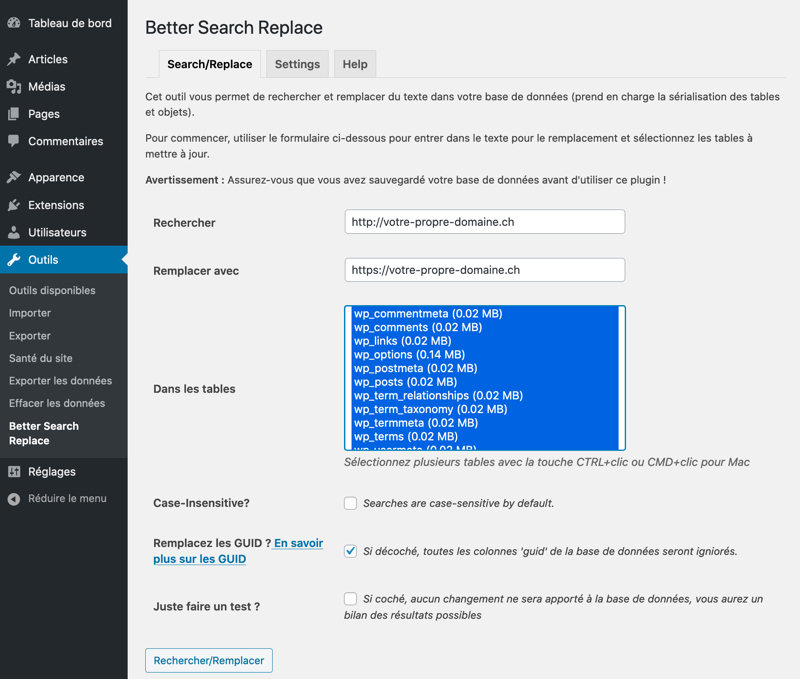The width and height of the screenshot is (800, 679).
Task: Open the Outils menu
Action: coord(64,260)
